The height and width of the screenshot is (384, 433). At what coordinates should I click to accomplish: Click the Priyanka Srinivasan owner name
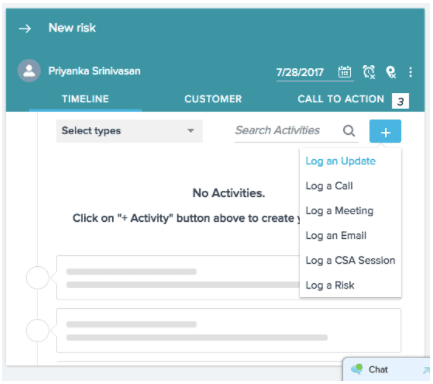click(x=94, y=71)
